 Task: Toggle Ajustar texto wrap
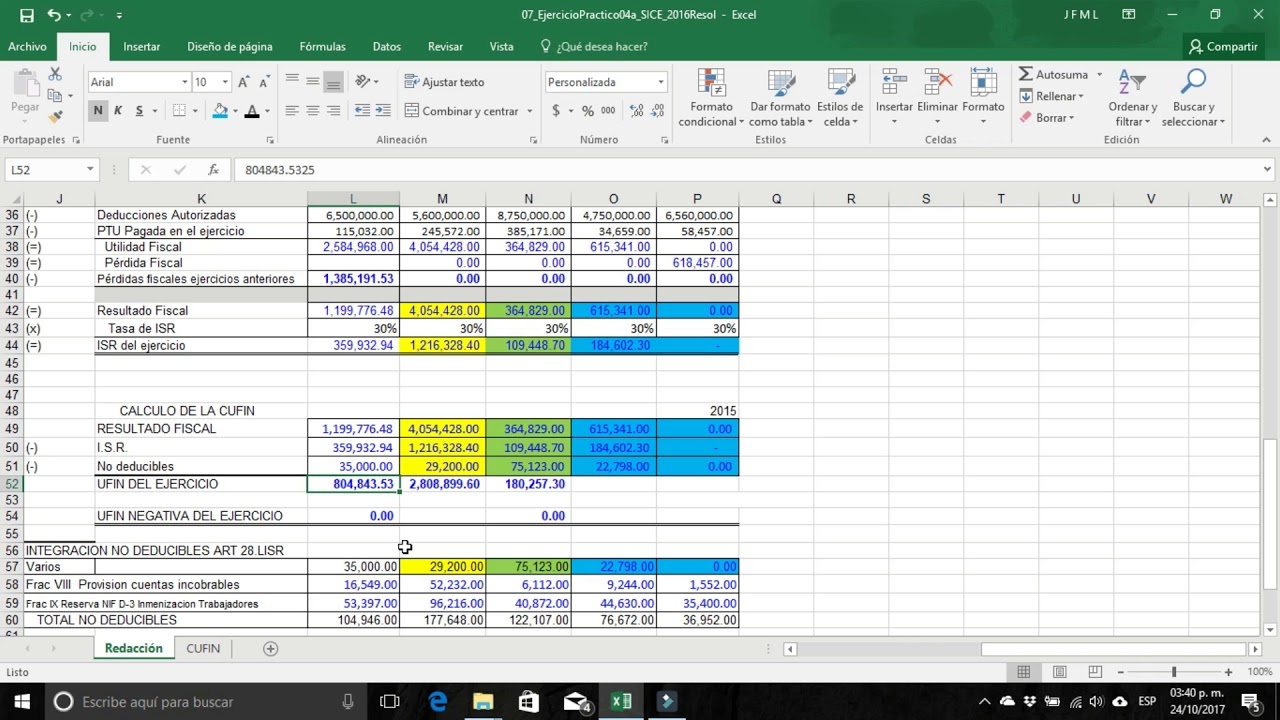[x=445, y=82]
